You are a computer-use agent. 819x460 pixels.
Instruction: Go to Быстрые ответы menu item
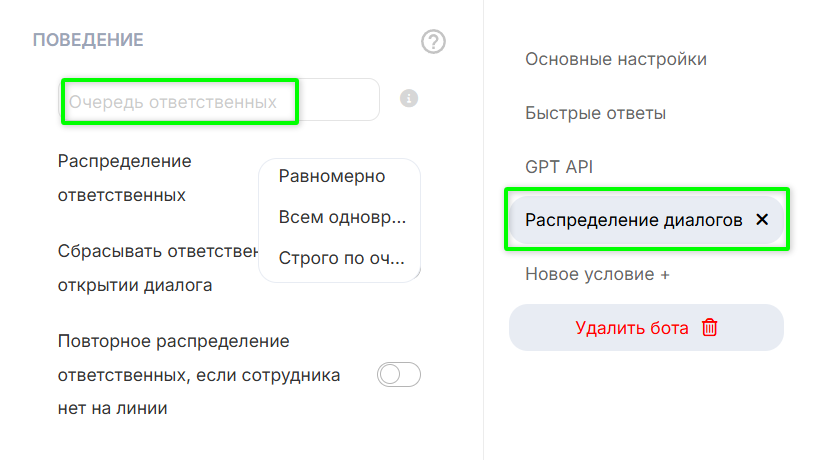(595, 113)
